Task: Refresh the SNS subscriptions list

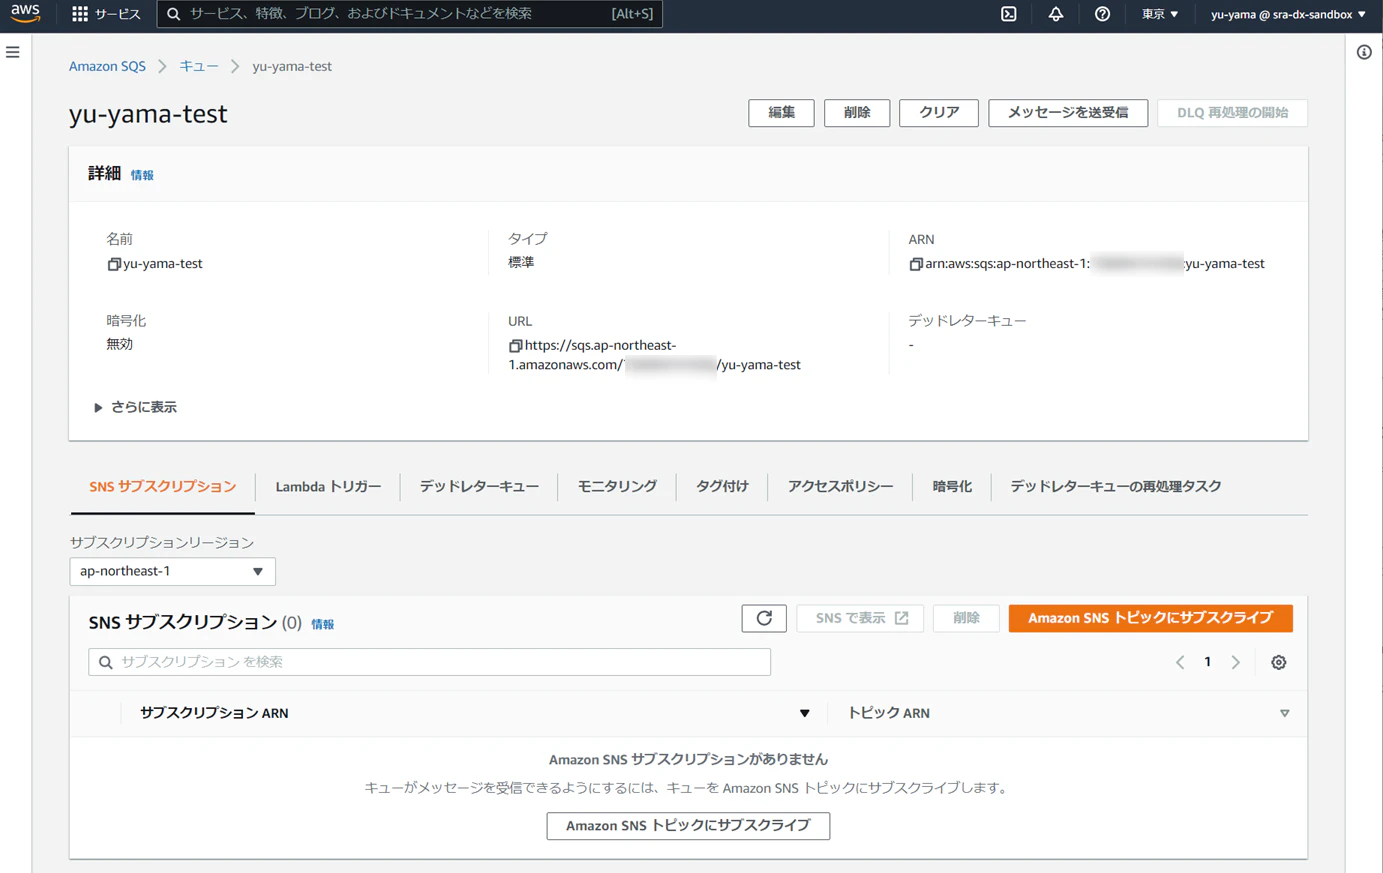Action: (x=764, y=618)
